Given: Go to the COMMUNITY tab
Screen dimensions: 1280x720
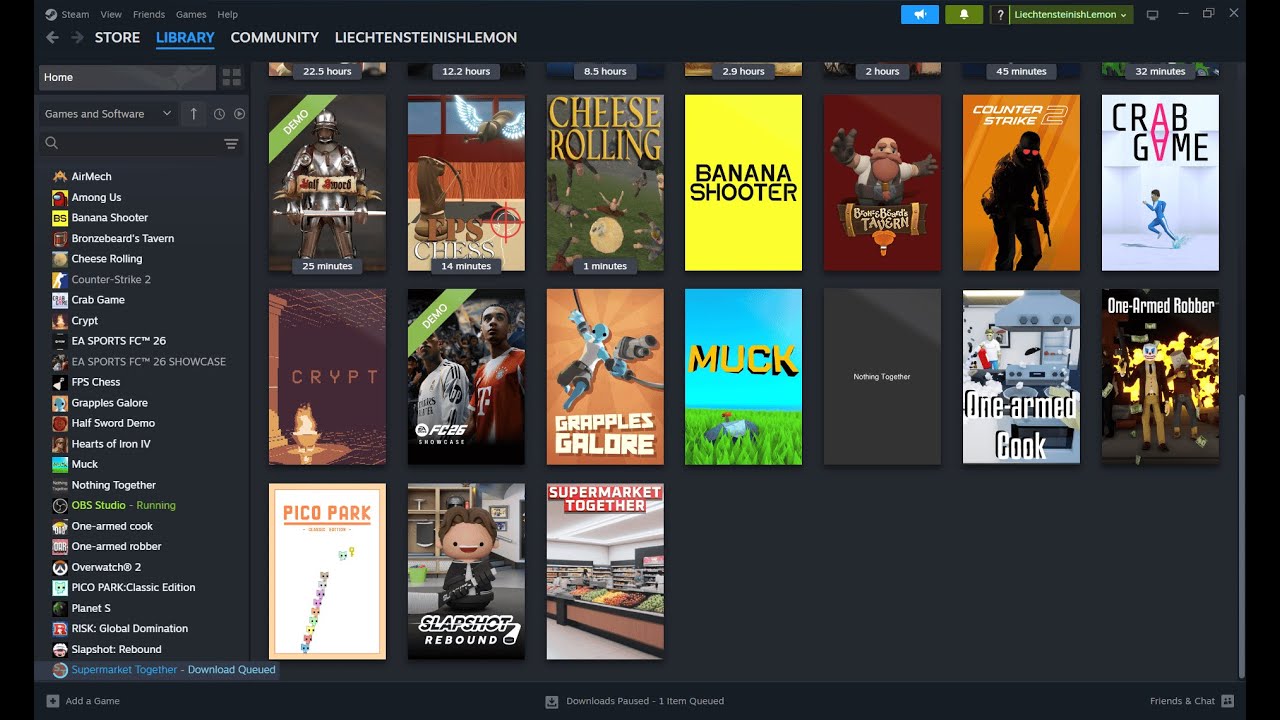Looking at the screenshot, I should [274, 37].
